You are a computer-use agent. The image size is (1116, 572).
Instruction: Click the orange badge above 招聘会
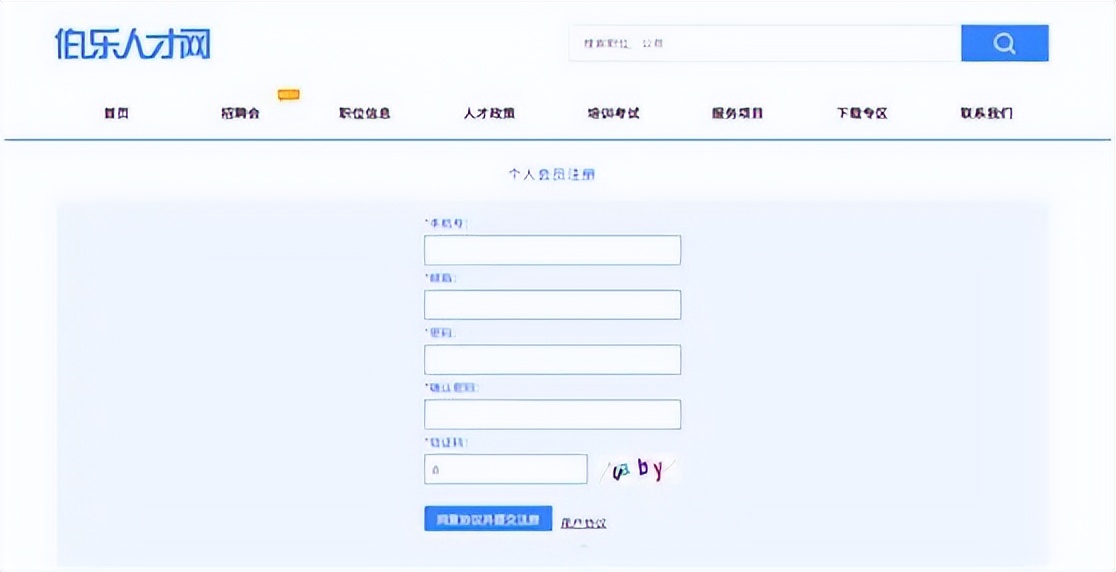click(x=288, y=95)
